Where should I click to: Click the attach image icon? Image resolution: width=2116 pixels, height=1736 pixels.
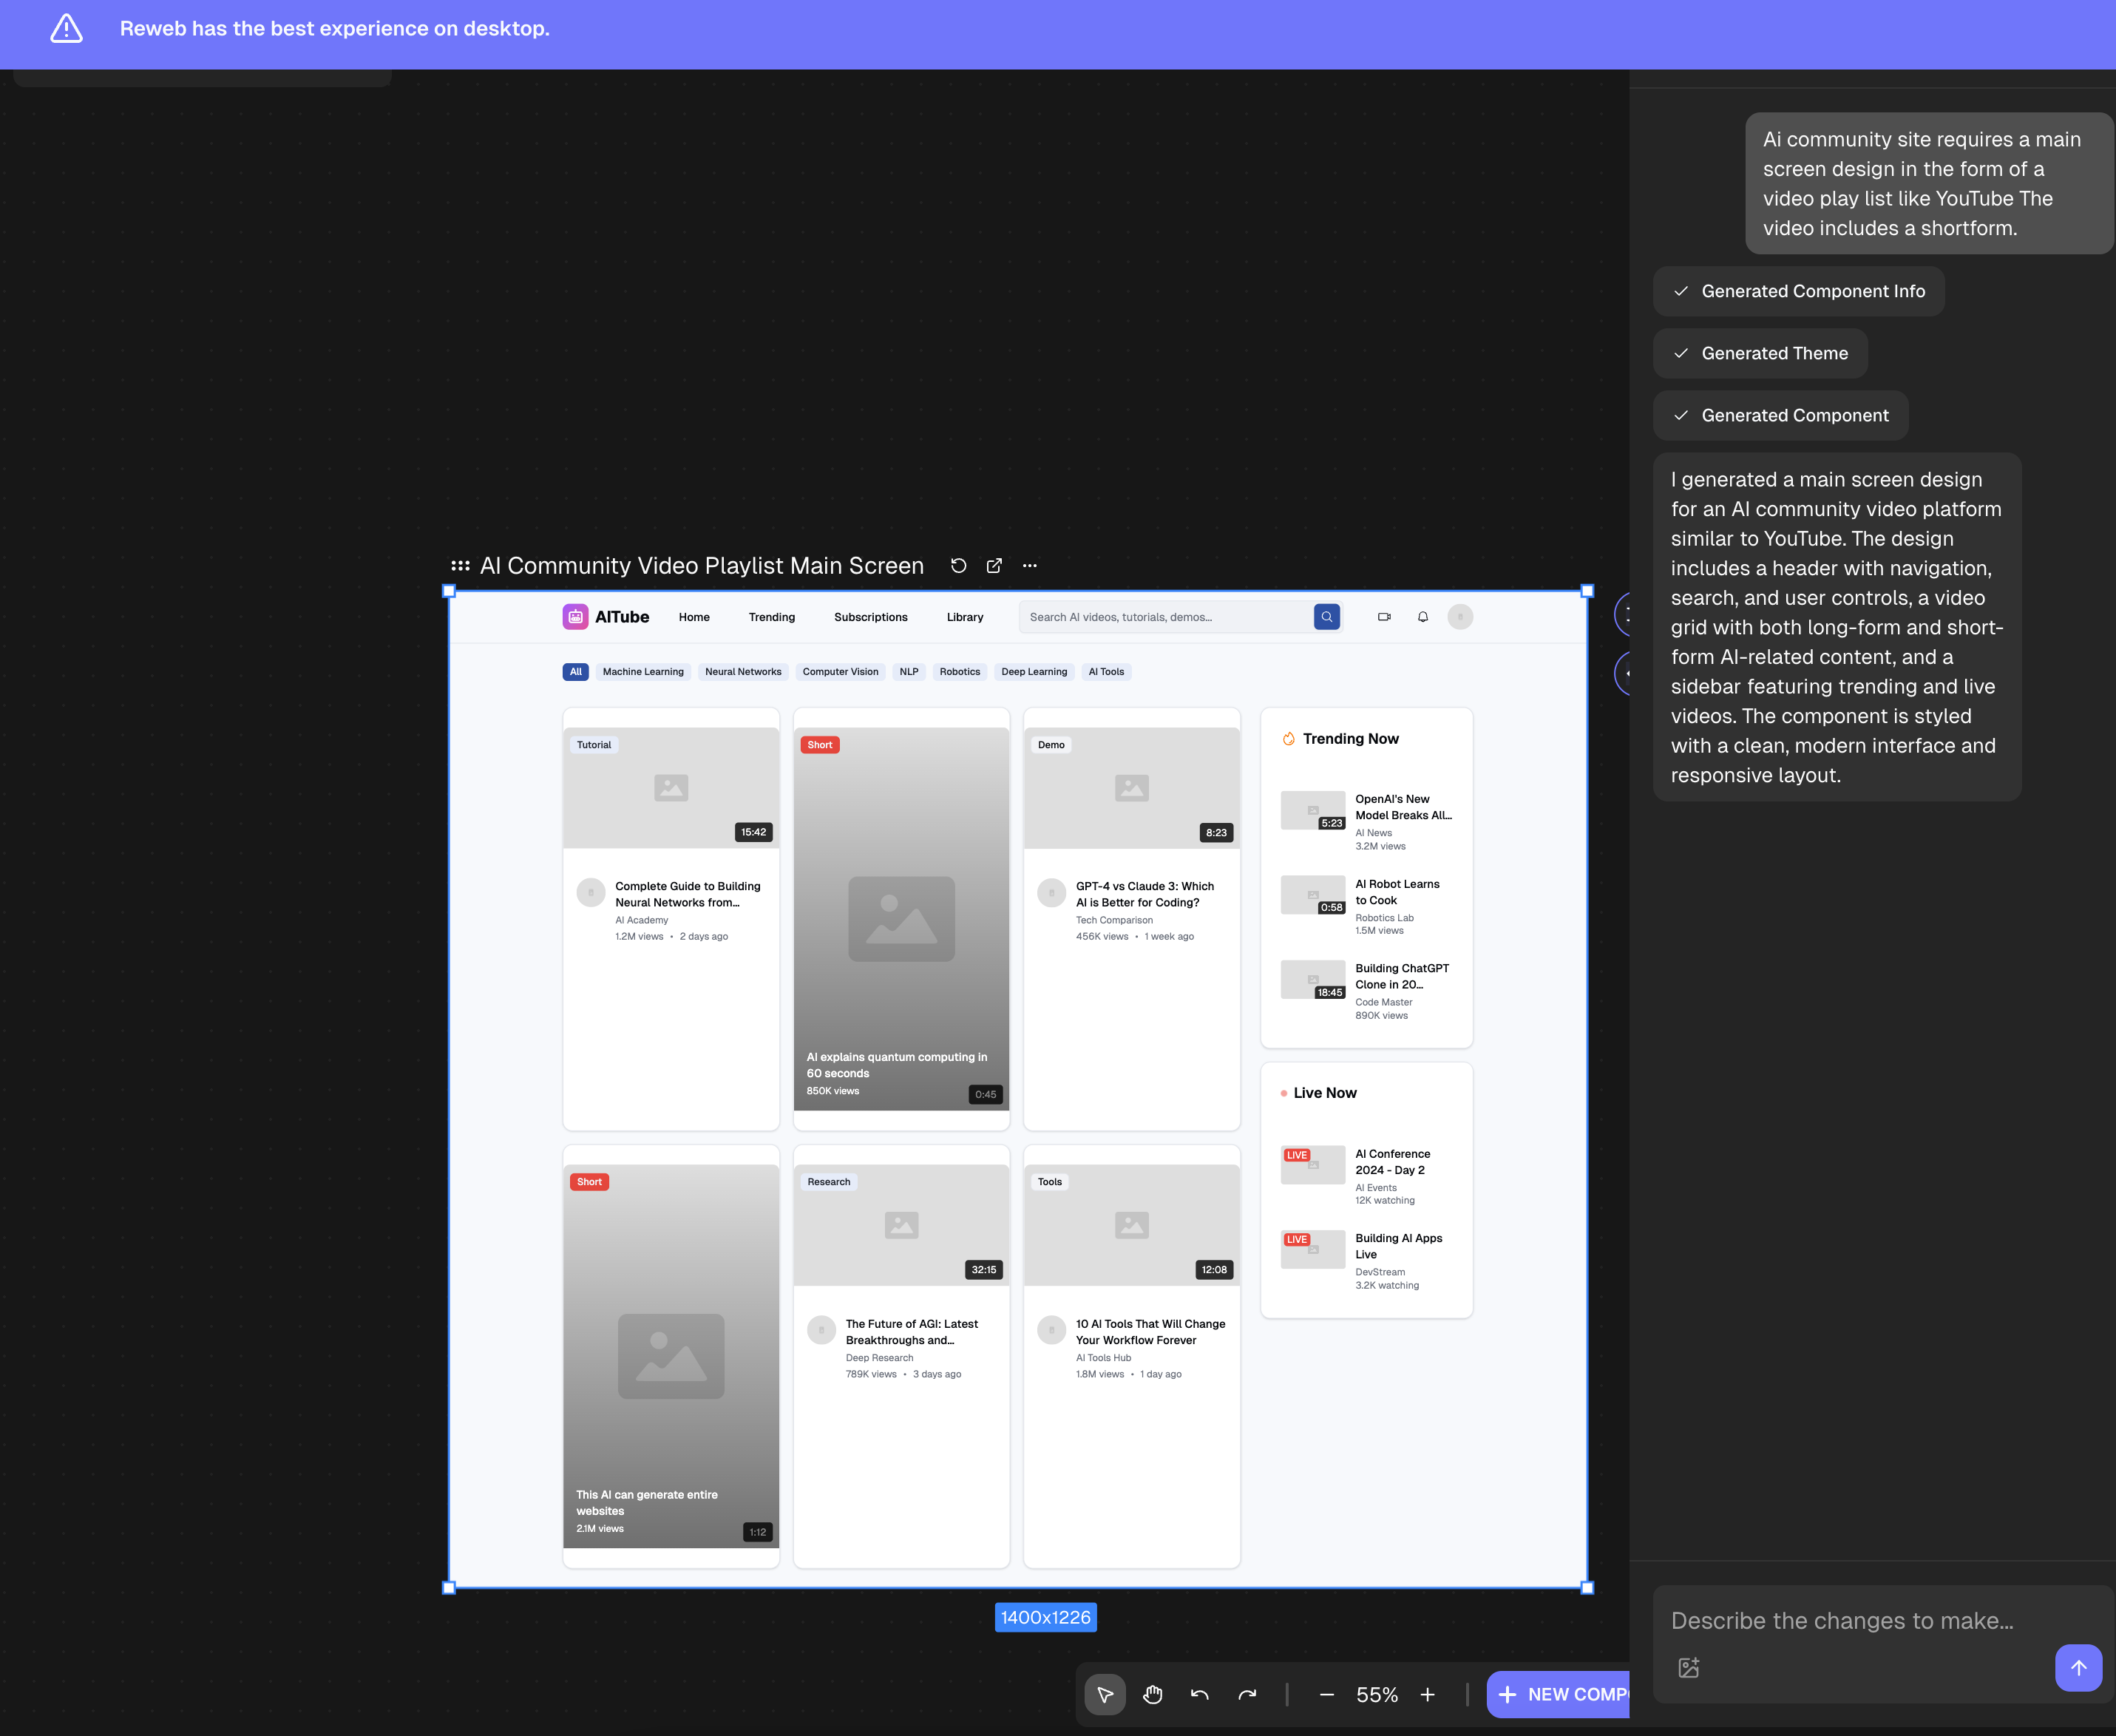pyautogui.click(x=1688, y=1667)
